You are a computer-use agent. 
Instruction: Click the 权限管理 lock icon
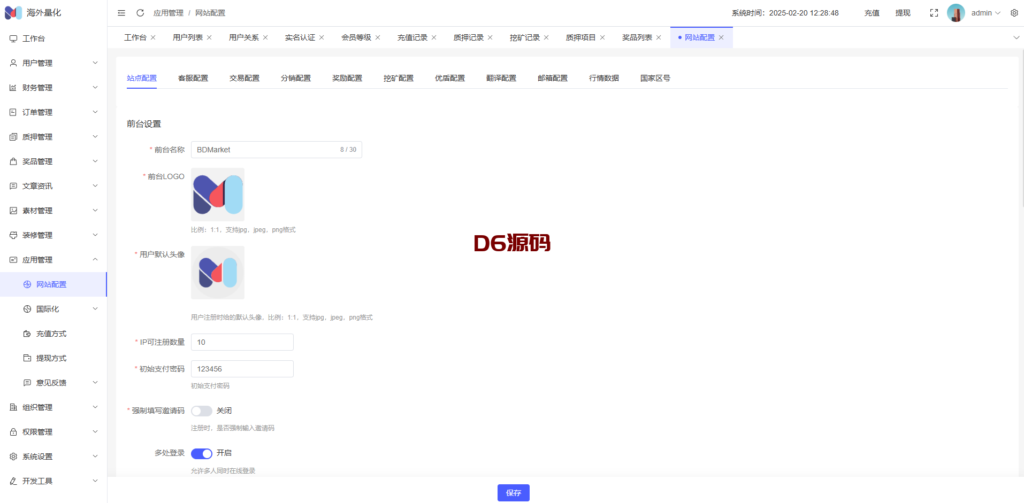pos(13,432)
